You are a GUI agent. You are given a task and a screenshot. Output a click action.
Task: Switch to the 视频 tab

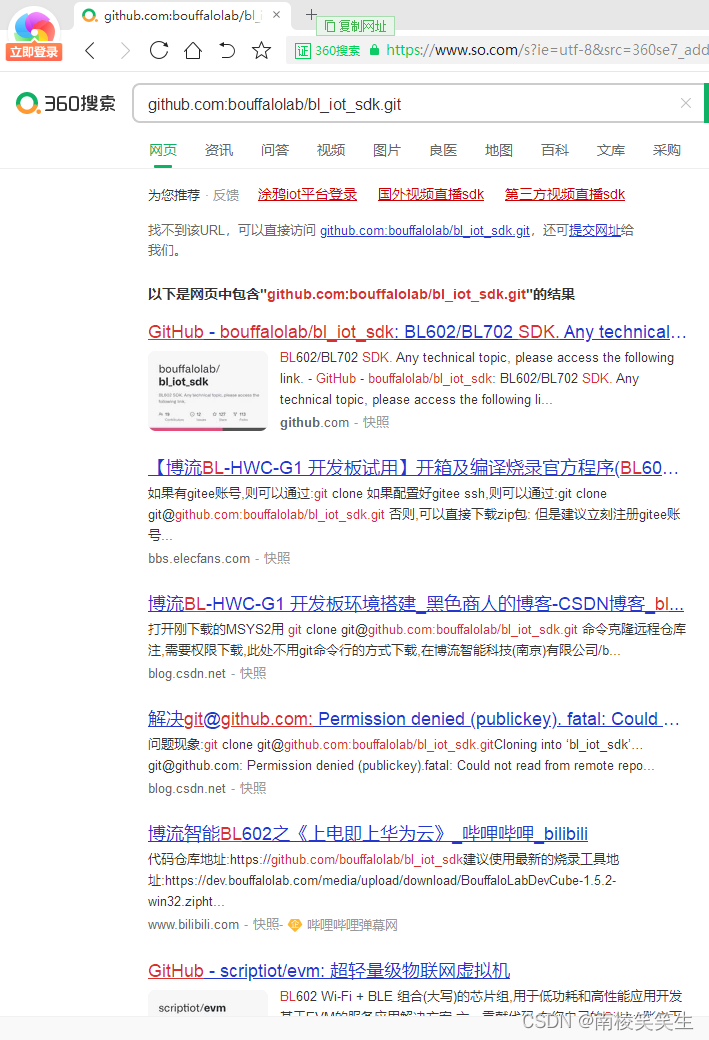330,151
